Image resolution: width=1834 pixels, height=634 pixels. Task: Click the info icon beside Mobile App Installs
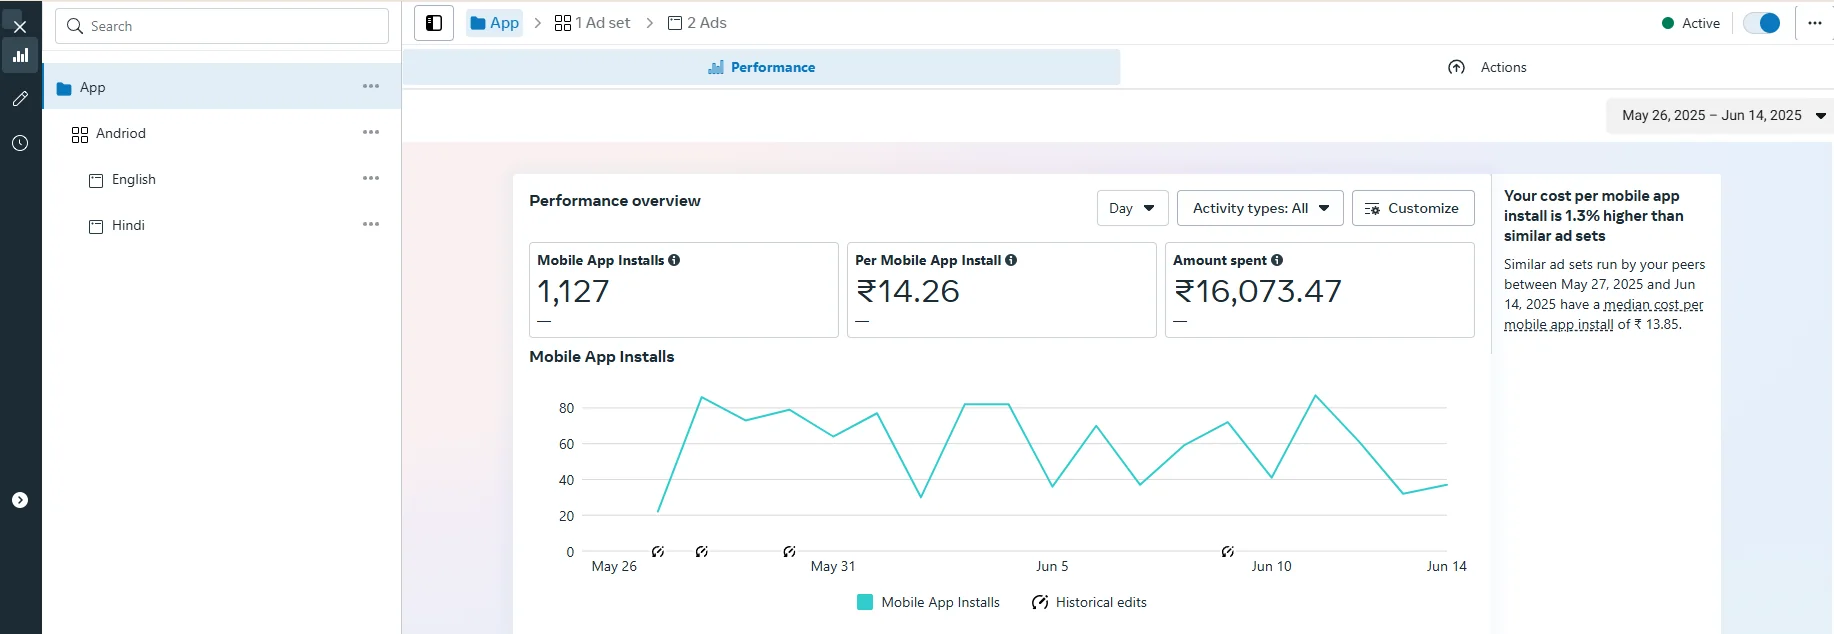674,260
